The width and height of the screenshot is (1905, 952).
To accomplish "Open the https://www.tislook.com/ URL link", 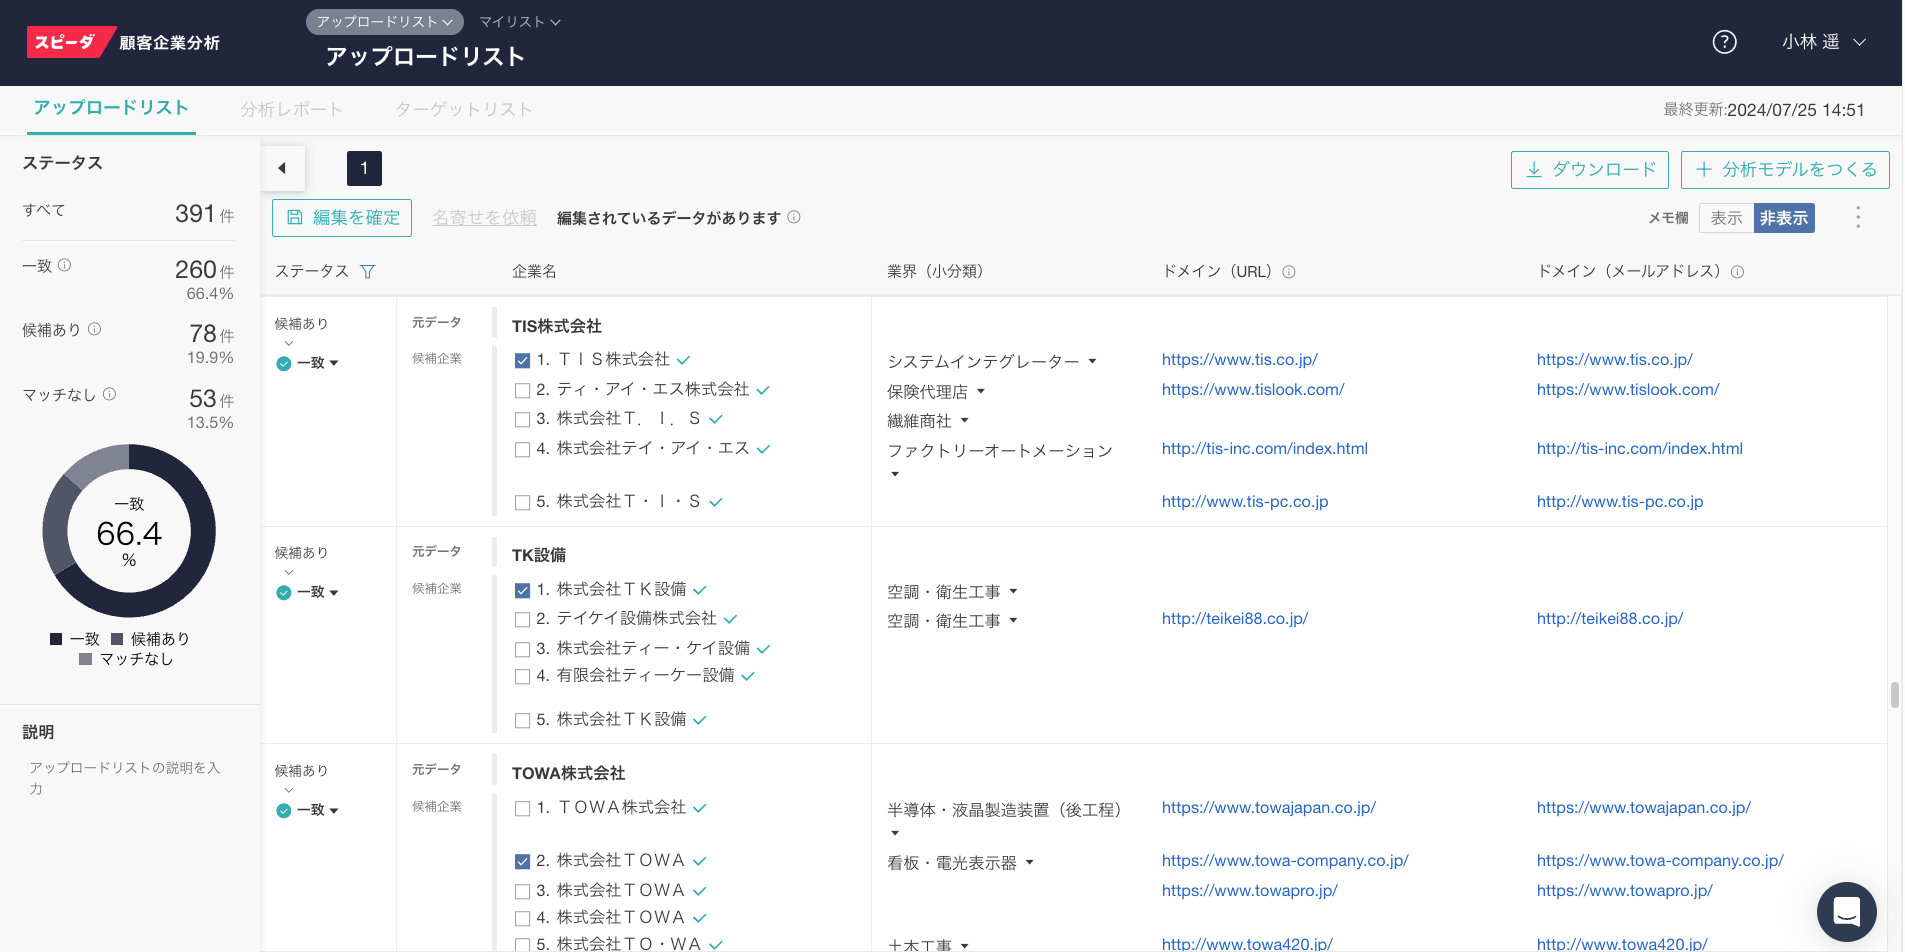I will pos(1252,389).
